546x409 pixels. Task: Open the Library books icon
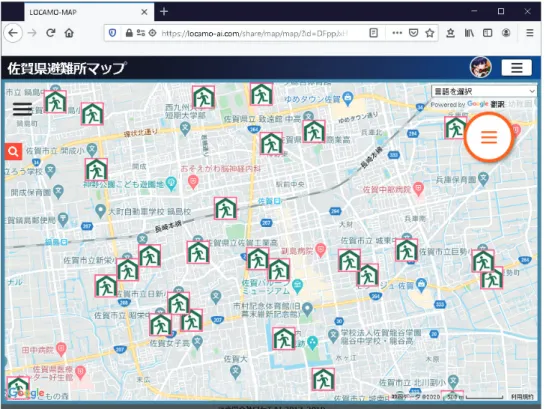click(469, 33)
